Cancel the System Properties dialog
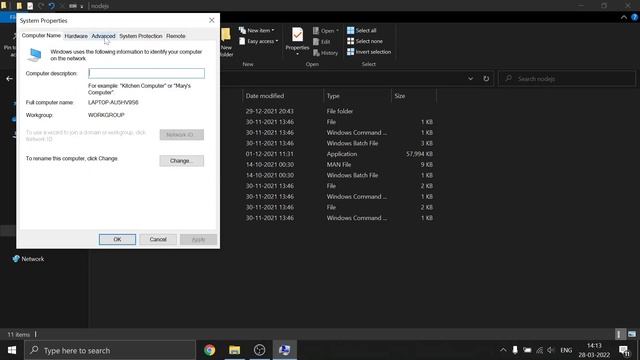640x360 pixels. coord(158,239)
